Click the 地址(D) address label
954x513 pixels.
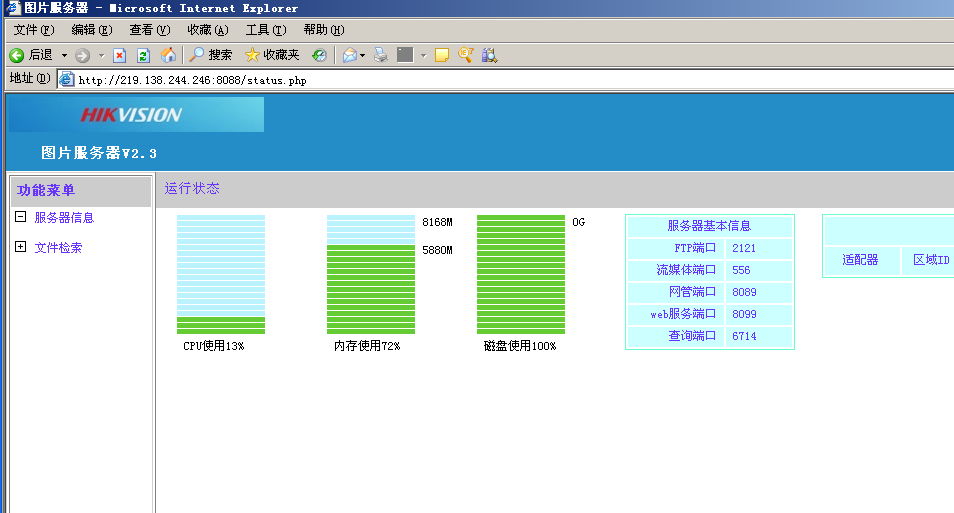[x=30, y=79]
